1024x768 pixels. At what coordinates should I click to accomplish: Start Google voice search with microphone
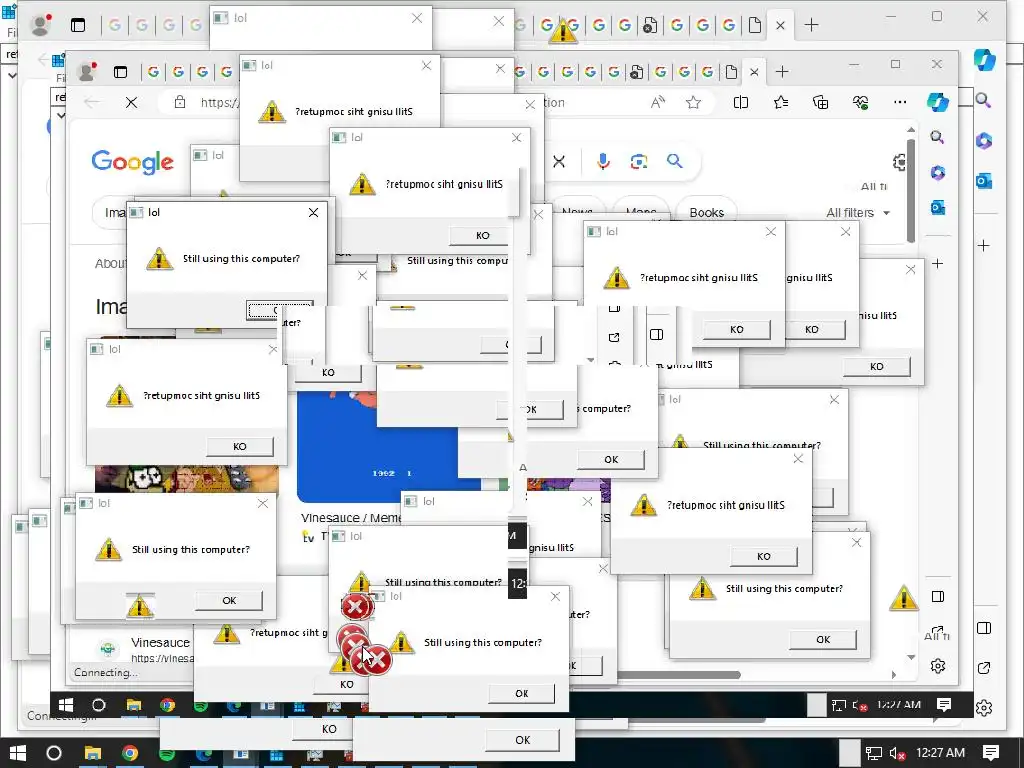(x=603, y=161)
